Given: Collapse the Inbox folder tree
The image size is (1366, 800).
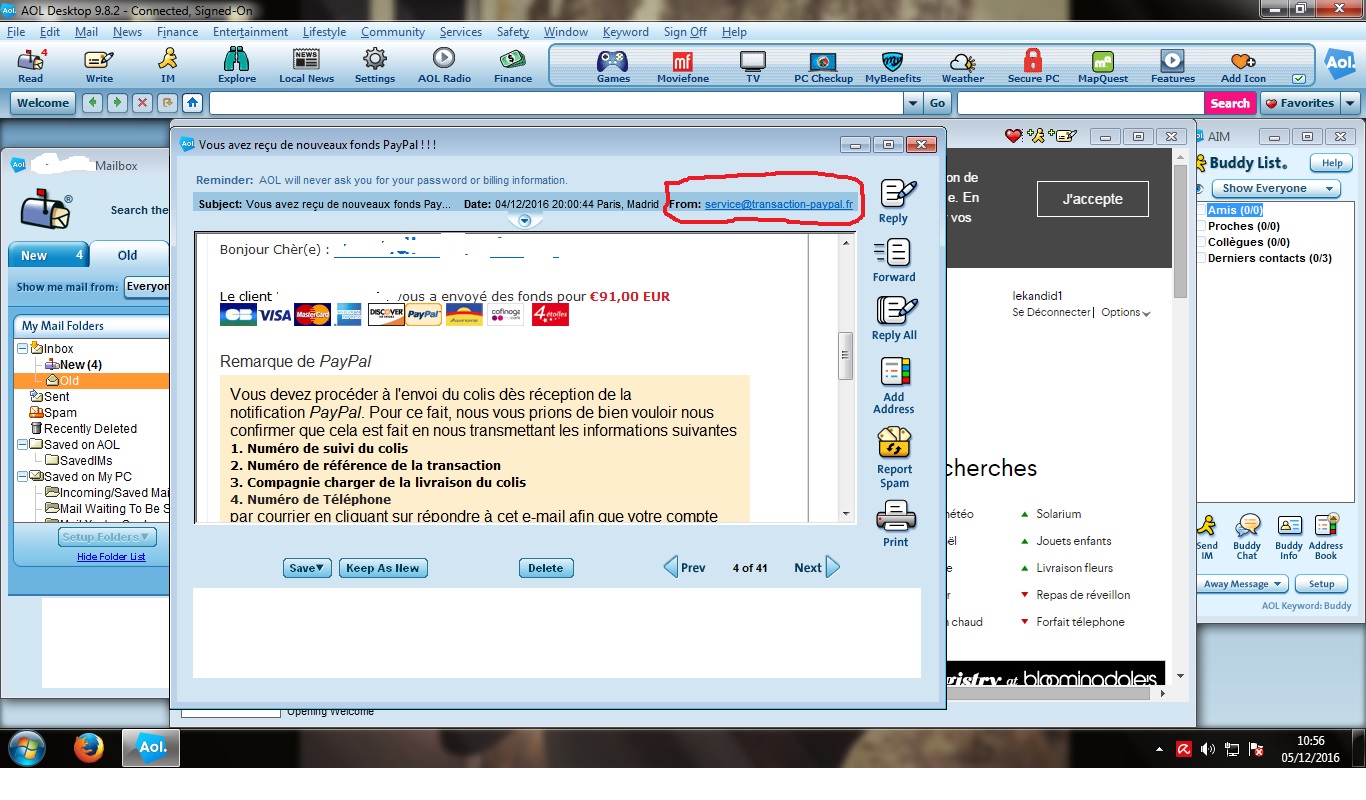Looking at the screenshot, I should click(x=22, y=349).
